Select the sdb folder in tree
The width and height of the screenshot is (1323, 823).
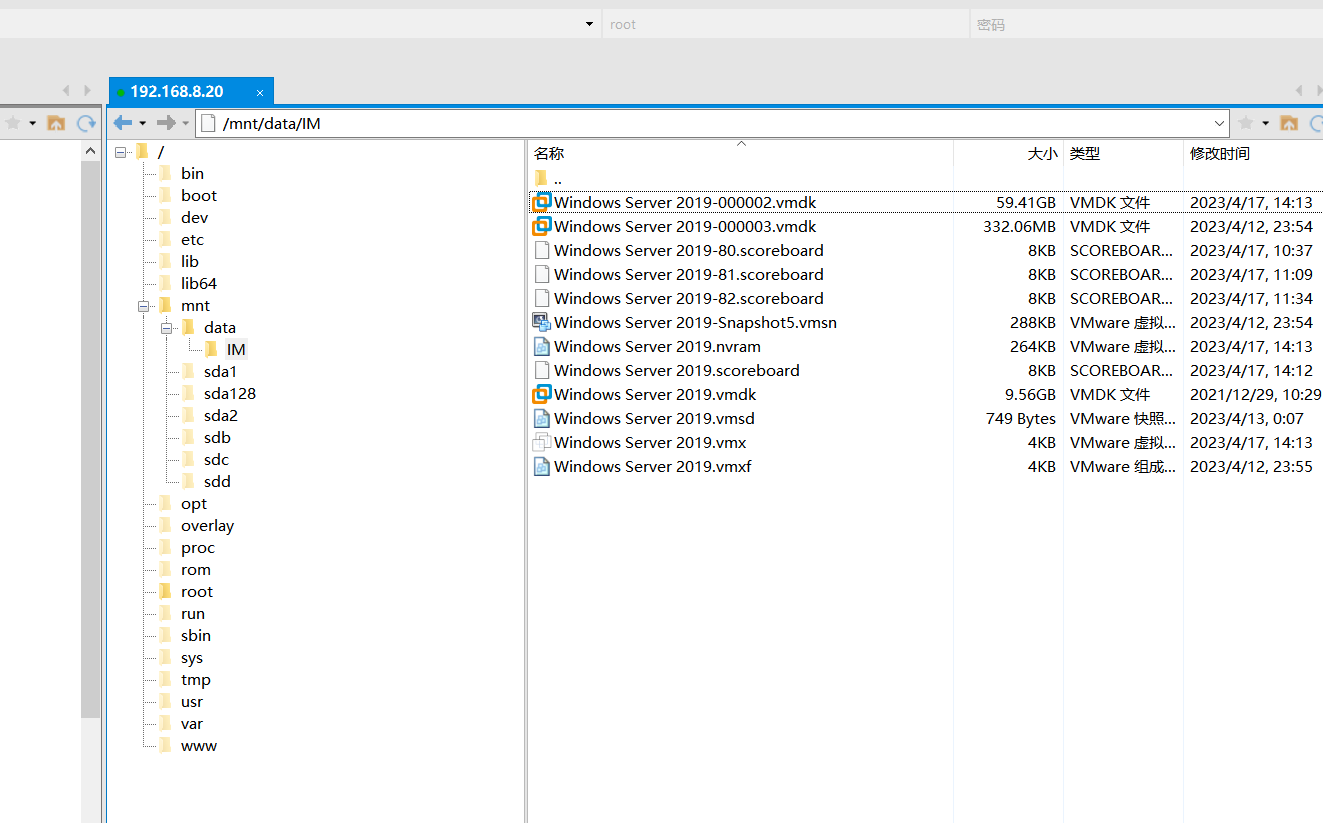click(217, 438)
